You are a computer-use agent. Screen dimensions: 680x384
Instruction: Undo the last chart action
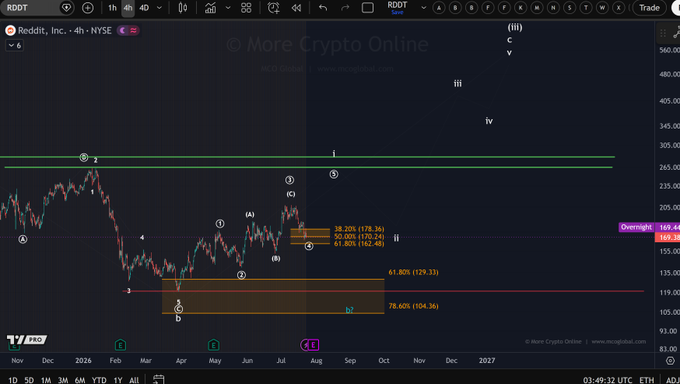(x=323, y=8)
